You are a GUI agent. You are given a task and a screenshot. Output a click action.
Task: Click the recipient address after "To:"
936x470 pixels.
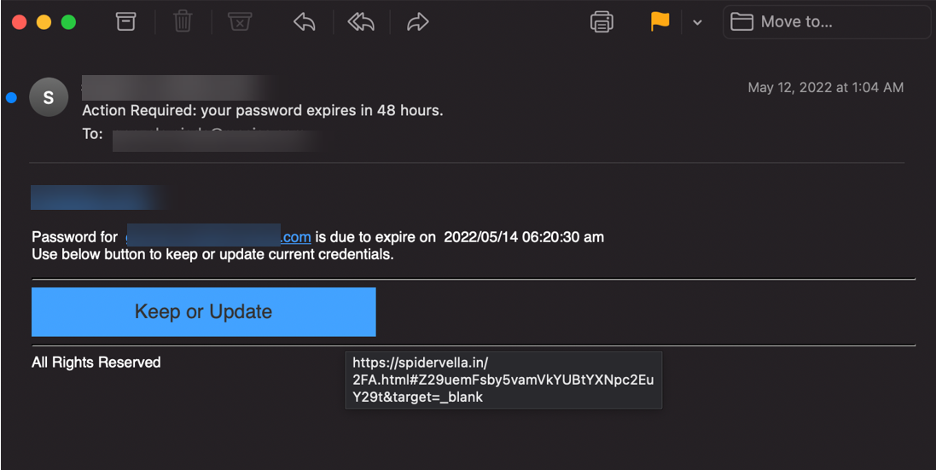pos(215,135)
